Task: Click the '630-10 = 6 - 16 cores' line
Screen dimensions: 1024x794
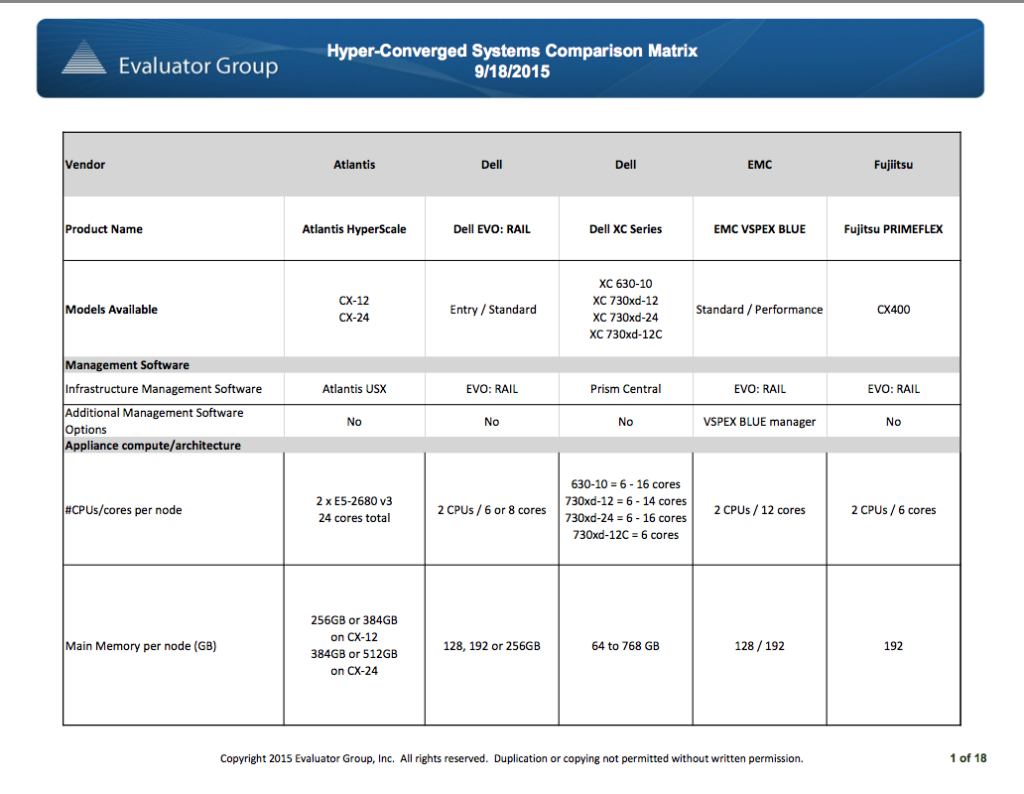Action: [x=626, y=484]
